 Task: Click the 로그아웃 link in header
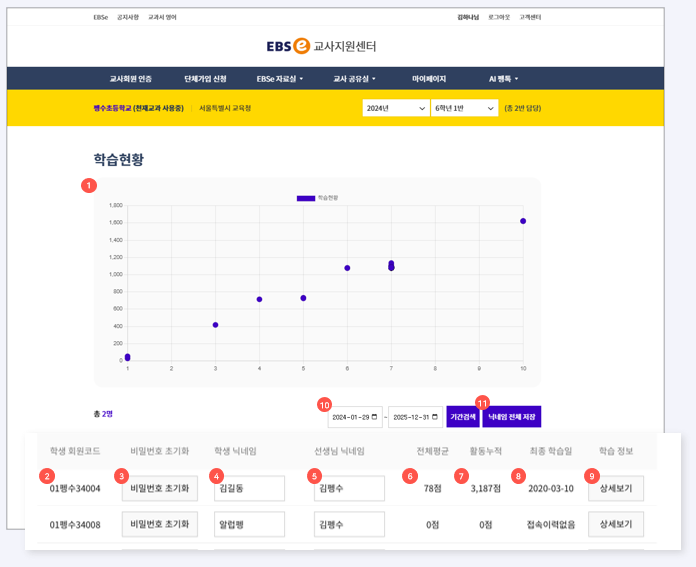(x=499, y=17)
